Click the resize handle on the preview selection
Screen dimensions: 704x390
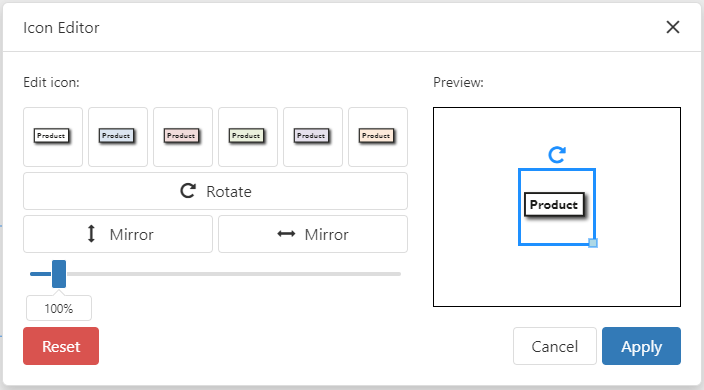pos(593,243)
